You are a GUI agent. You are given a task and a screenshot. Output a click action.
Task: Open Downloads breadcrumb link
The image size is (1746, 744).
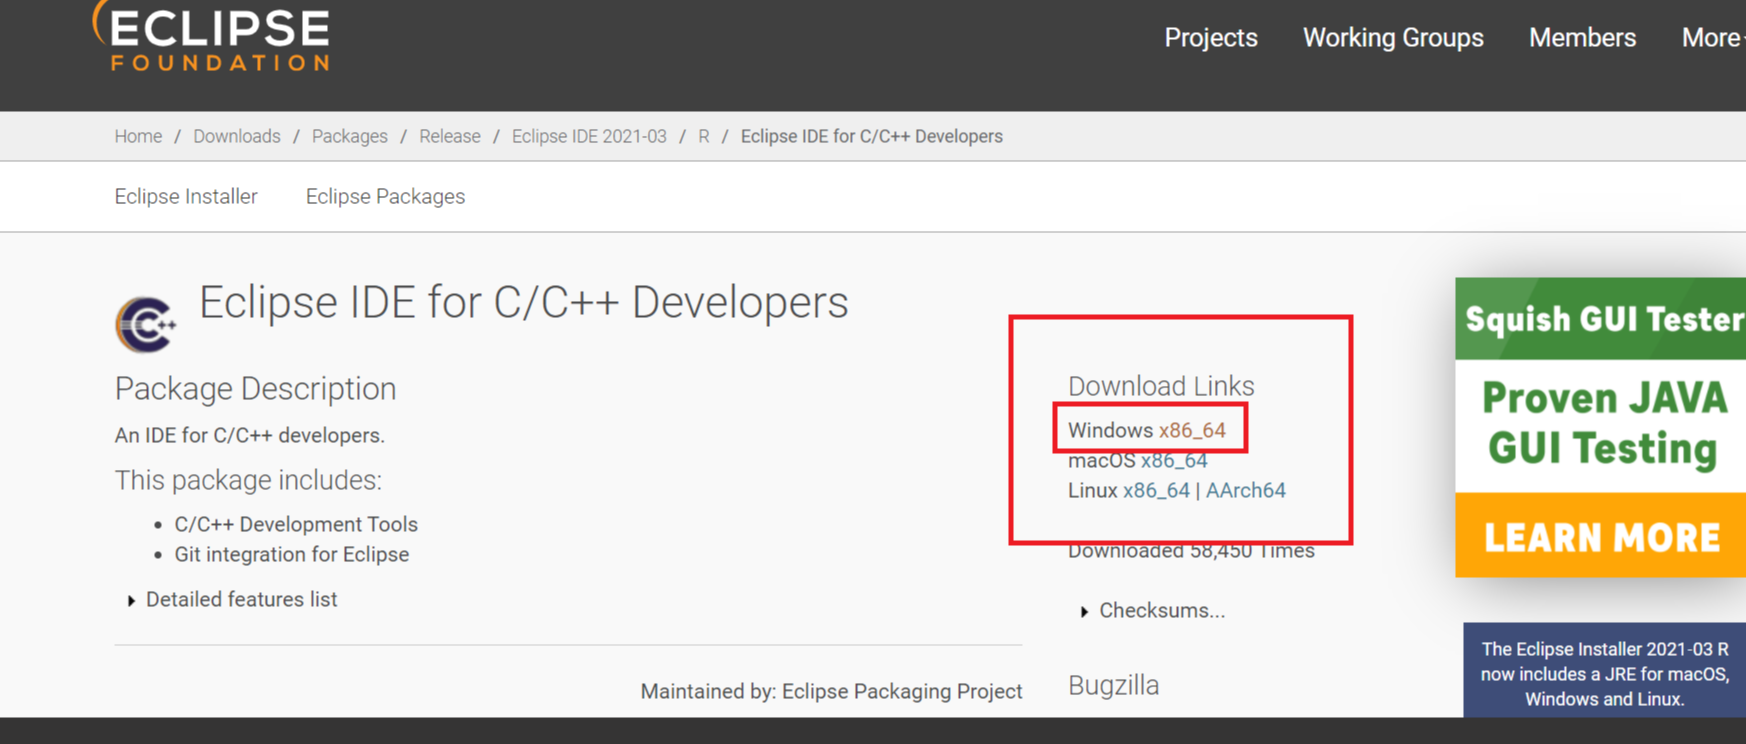[x=237, y=136]
